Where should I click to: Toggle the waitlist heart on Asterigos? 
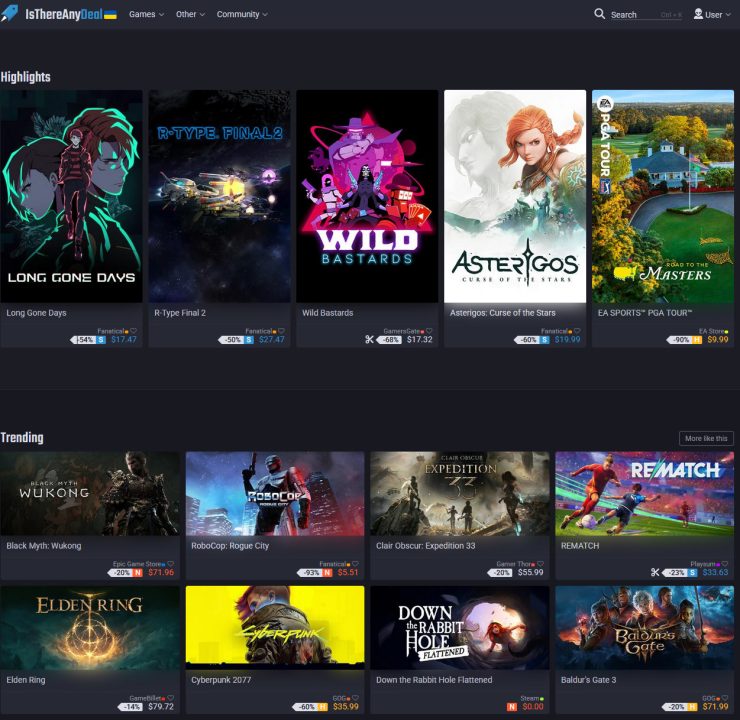[579, 330]
